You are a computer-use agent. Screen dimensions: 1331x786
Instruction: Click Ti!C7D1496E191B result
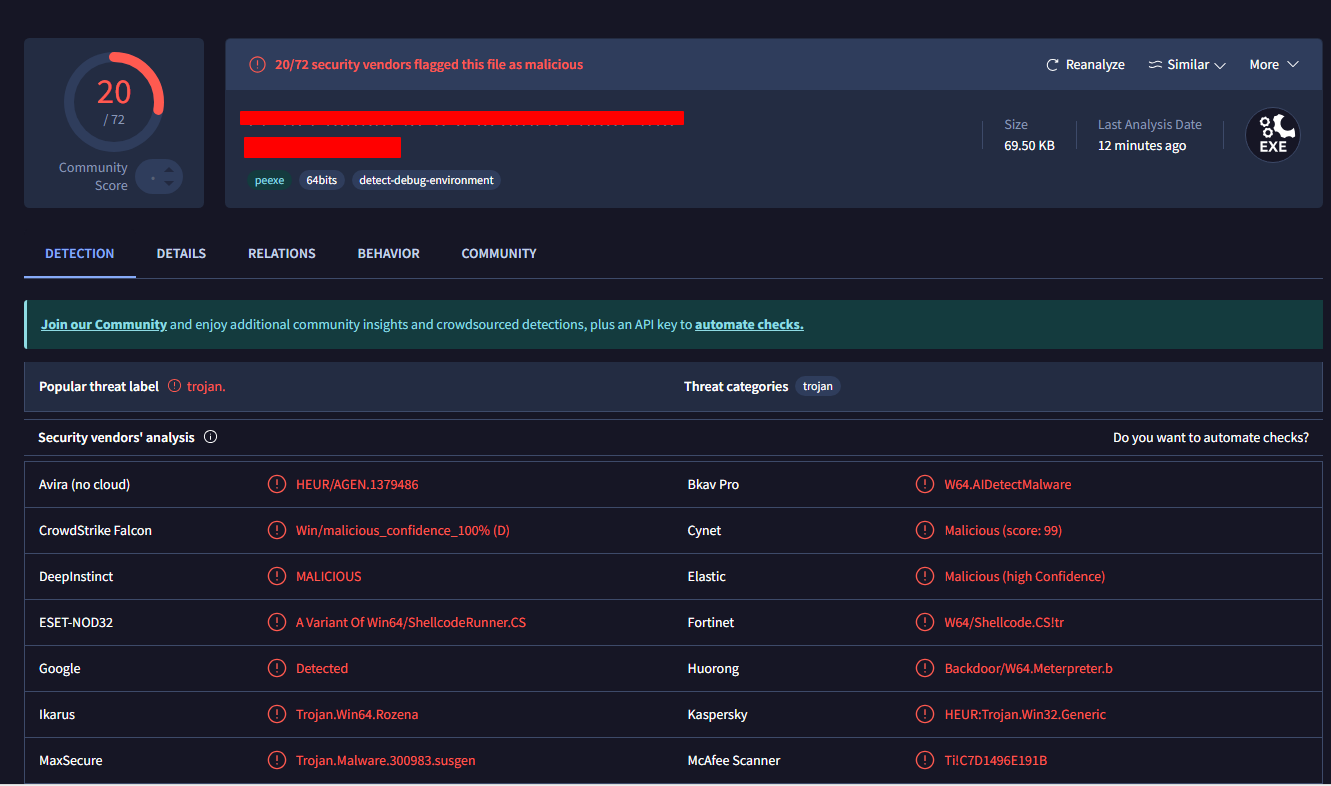(x=996, y=760)
